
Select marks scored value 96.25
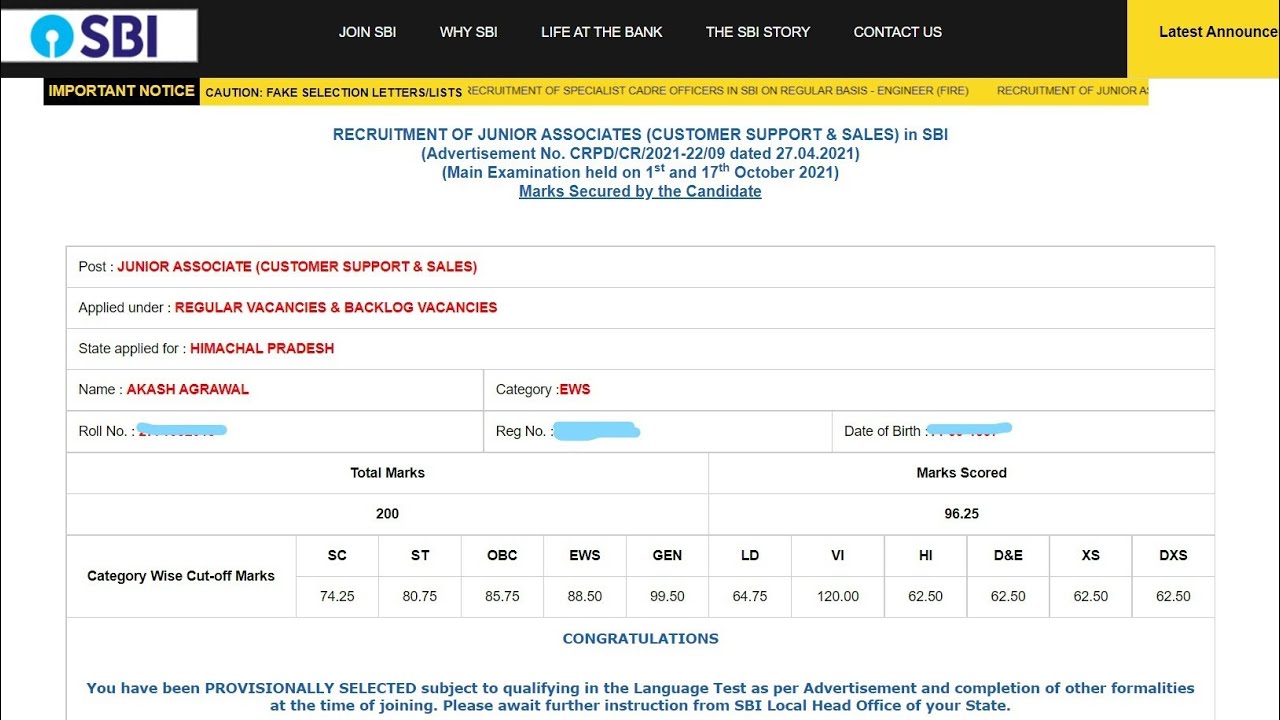(961, 514)
